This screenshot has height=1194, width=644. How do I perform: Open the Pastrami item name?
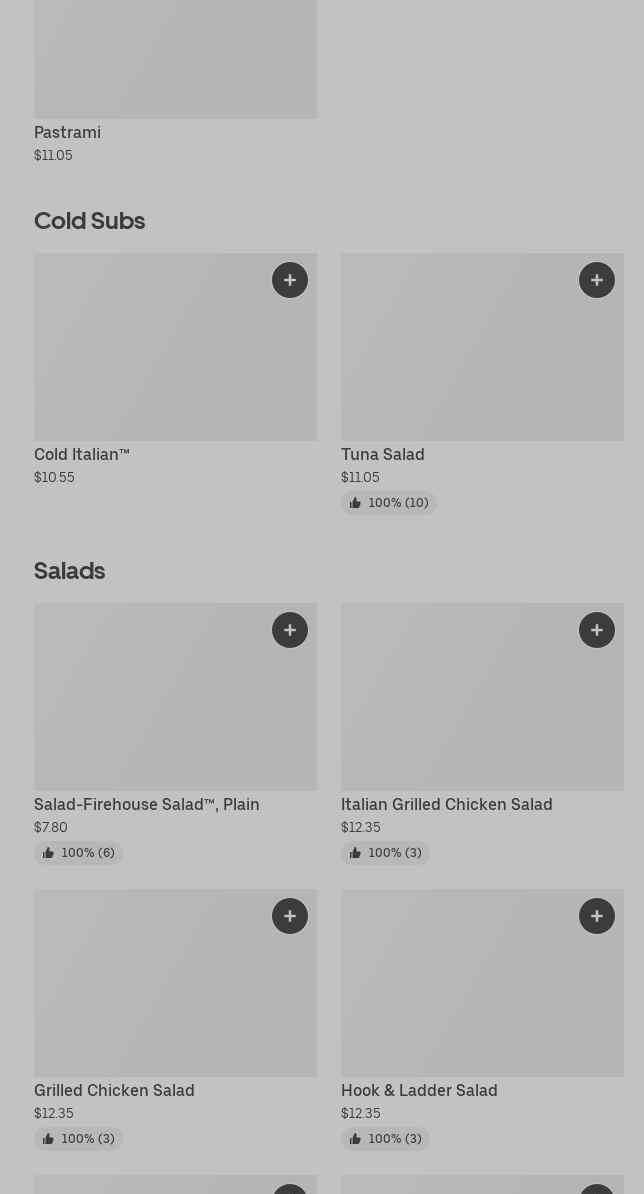67,132
